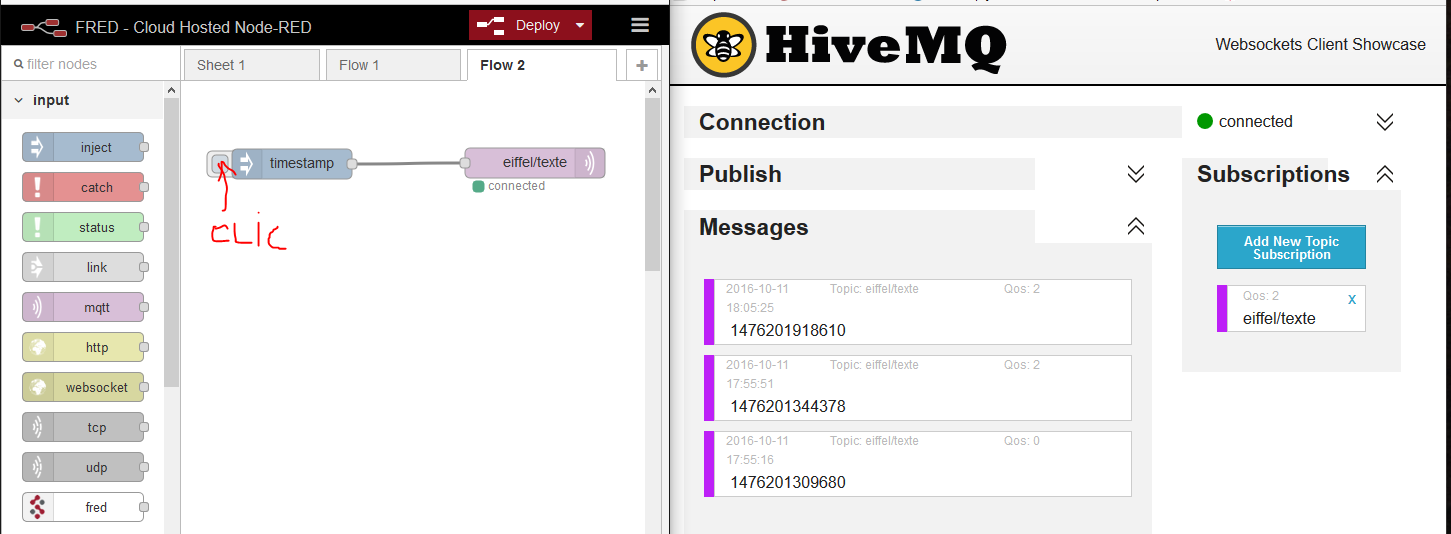Switch to the Sheet 1 tab
Screen dimensions: 1451x534
[x=252, y=65]
